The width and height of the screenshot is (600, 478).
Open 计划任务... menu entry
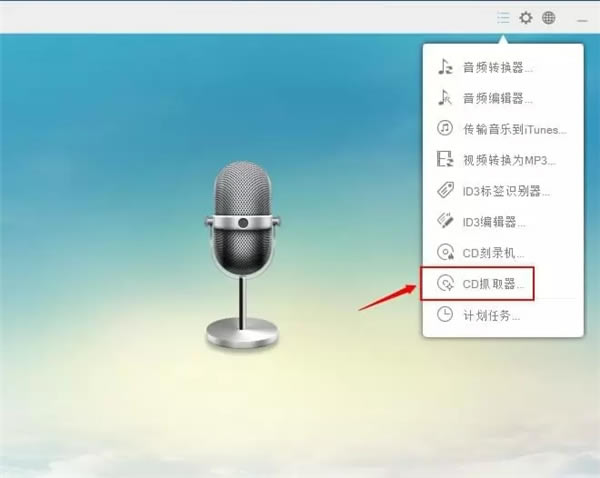491,316
